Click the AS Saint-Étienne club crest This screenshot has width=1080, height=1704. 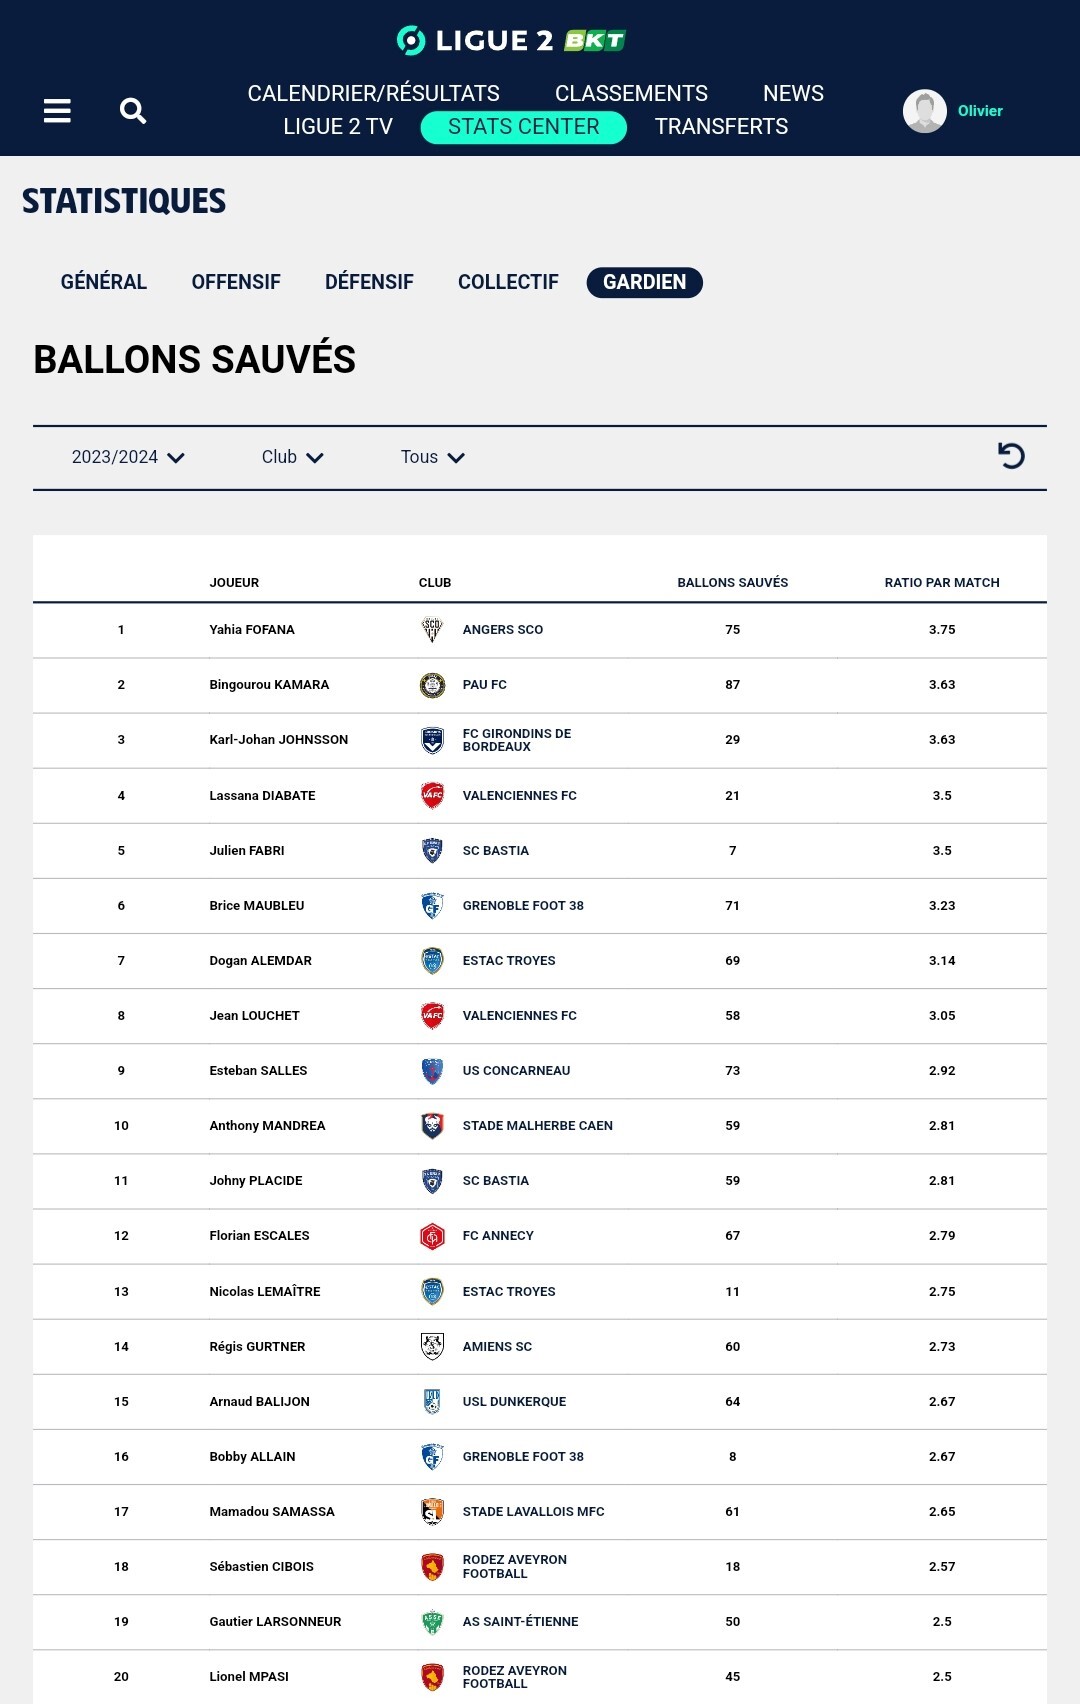pyautogui.click(x=432, y=1622)
